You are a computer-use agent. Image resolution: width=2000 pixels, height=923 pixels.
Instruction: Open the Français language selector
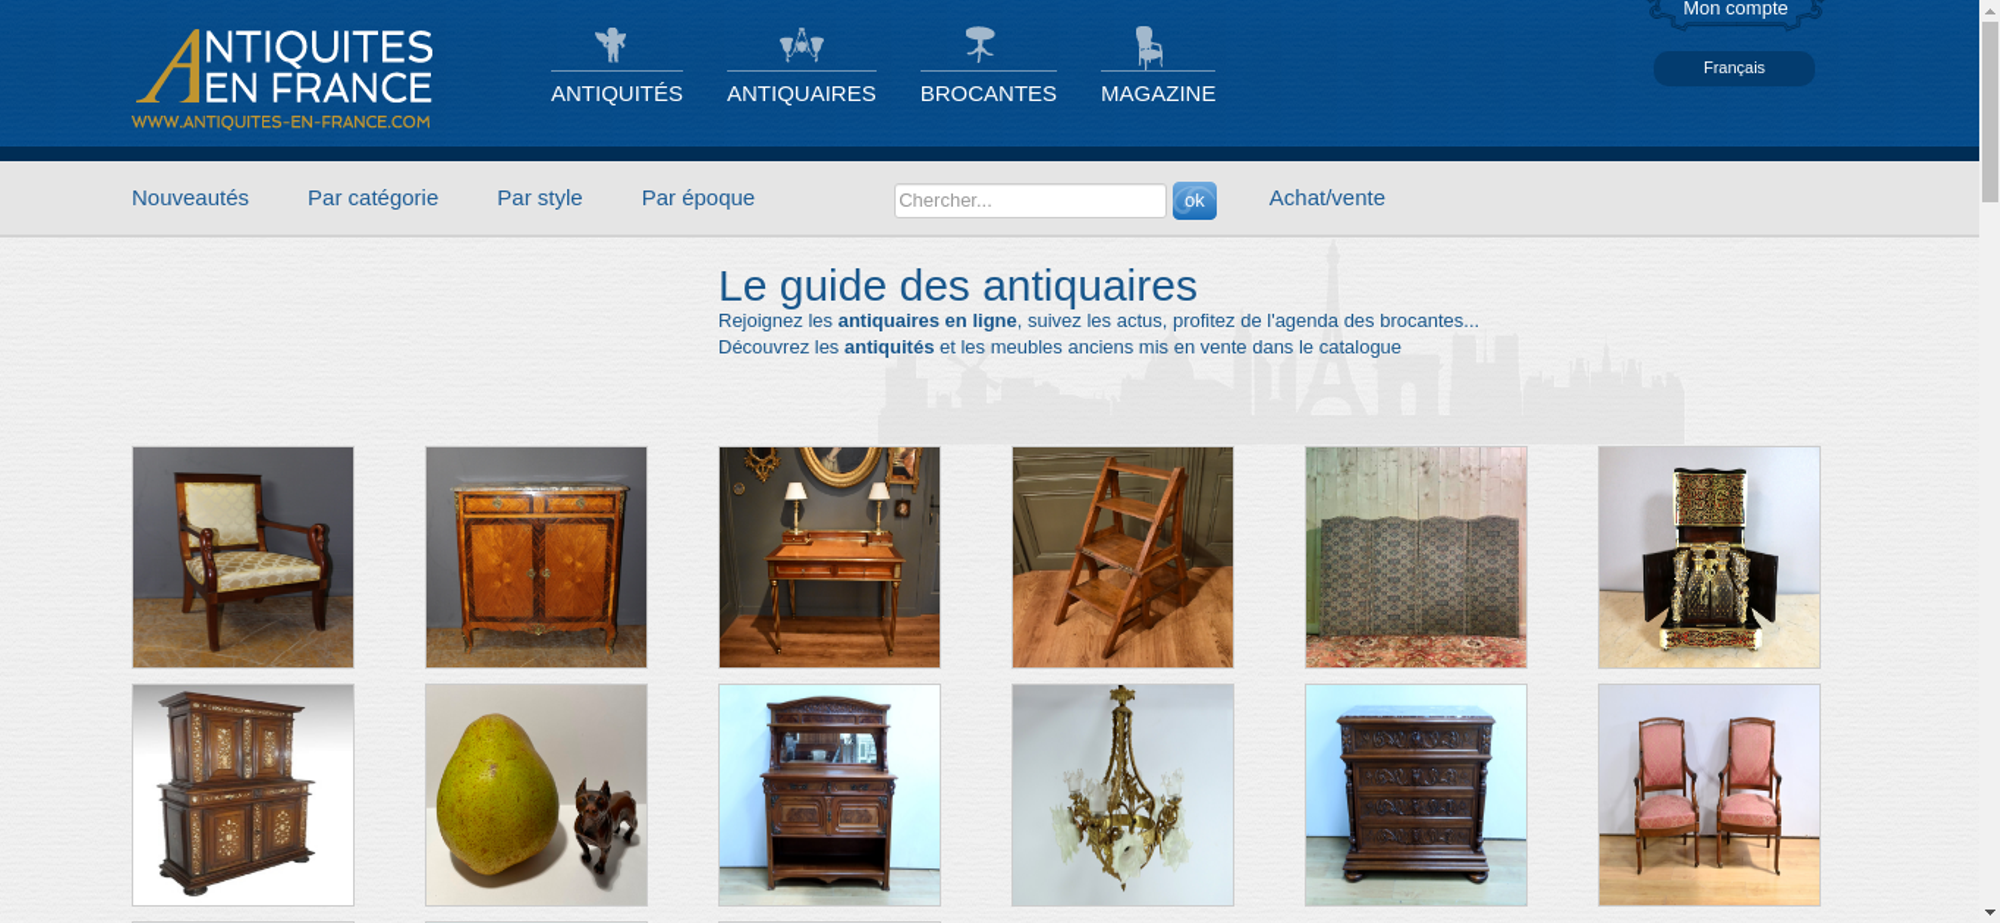tap(1734, 68)
